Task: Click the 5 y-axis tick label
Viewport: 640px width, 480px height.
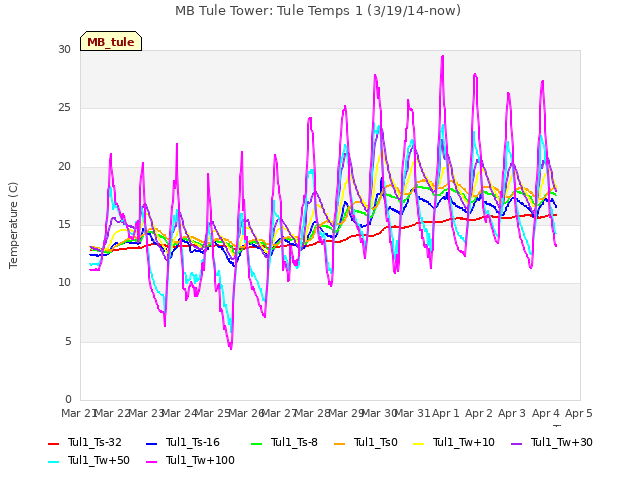Action: [x=68, y=341]
